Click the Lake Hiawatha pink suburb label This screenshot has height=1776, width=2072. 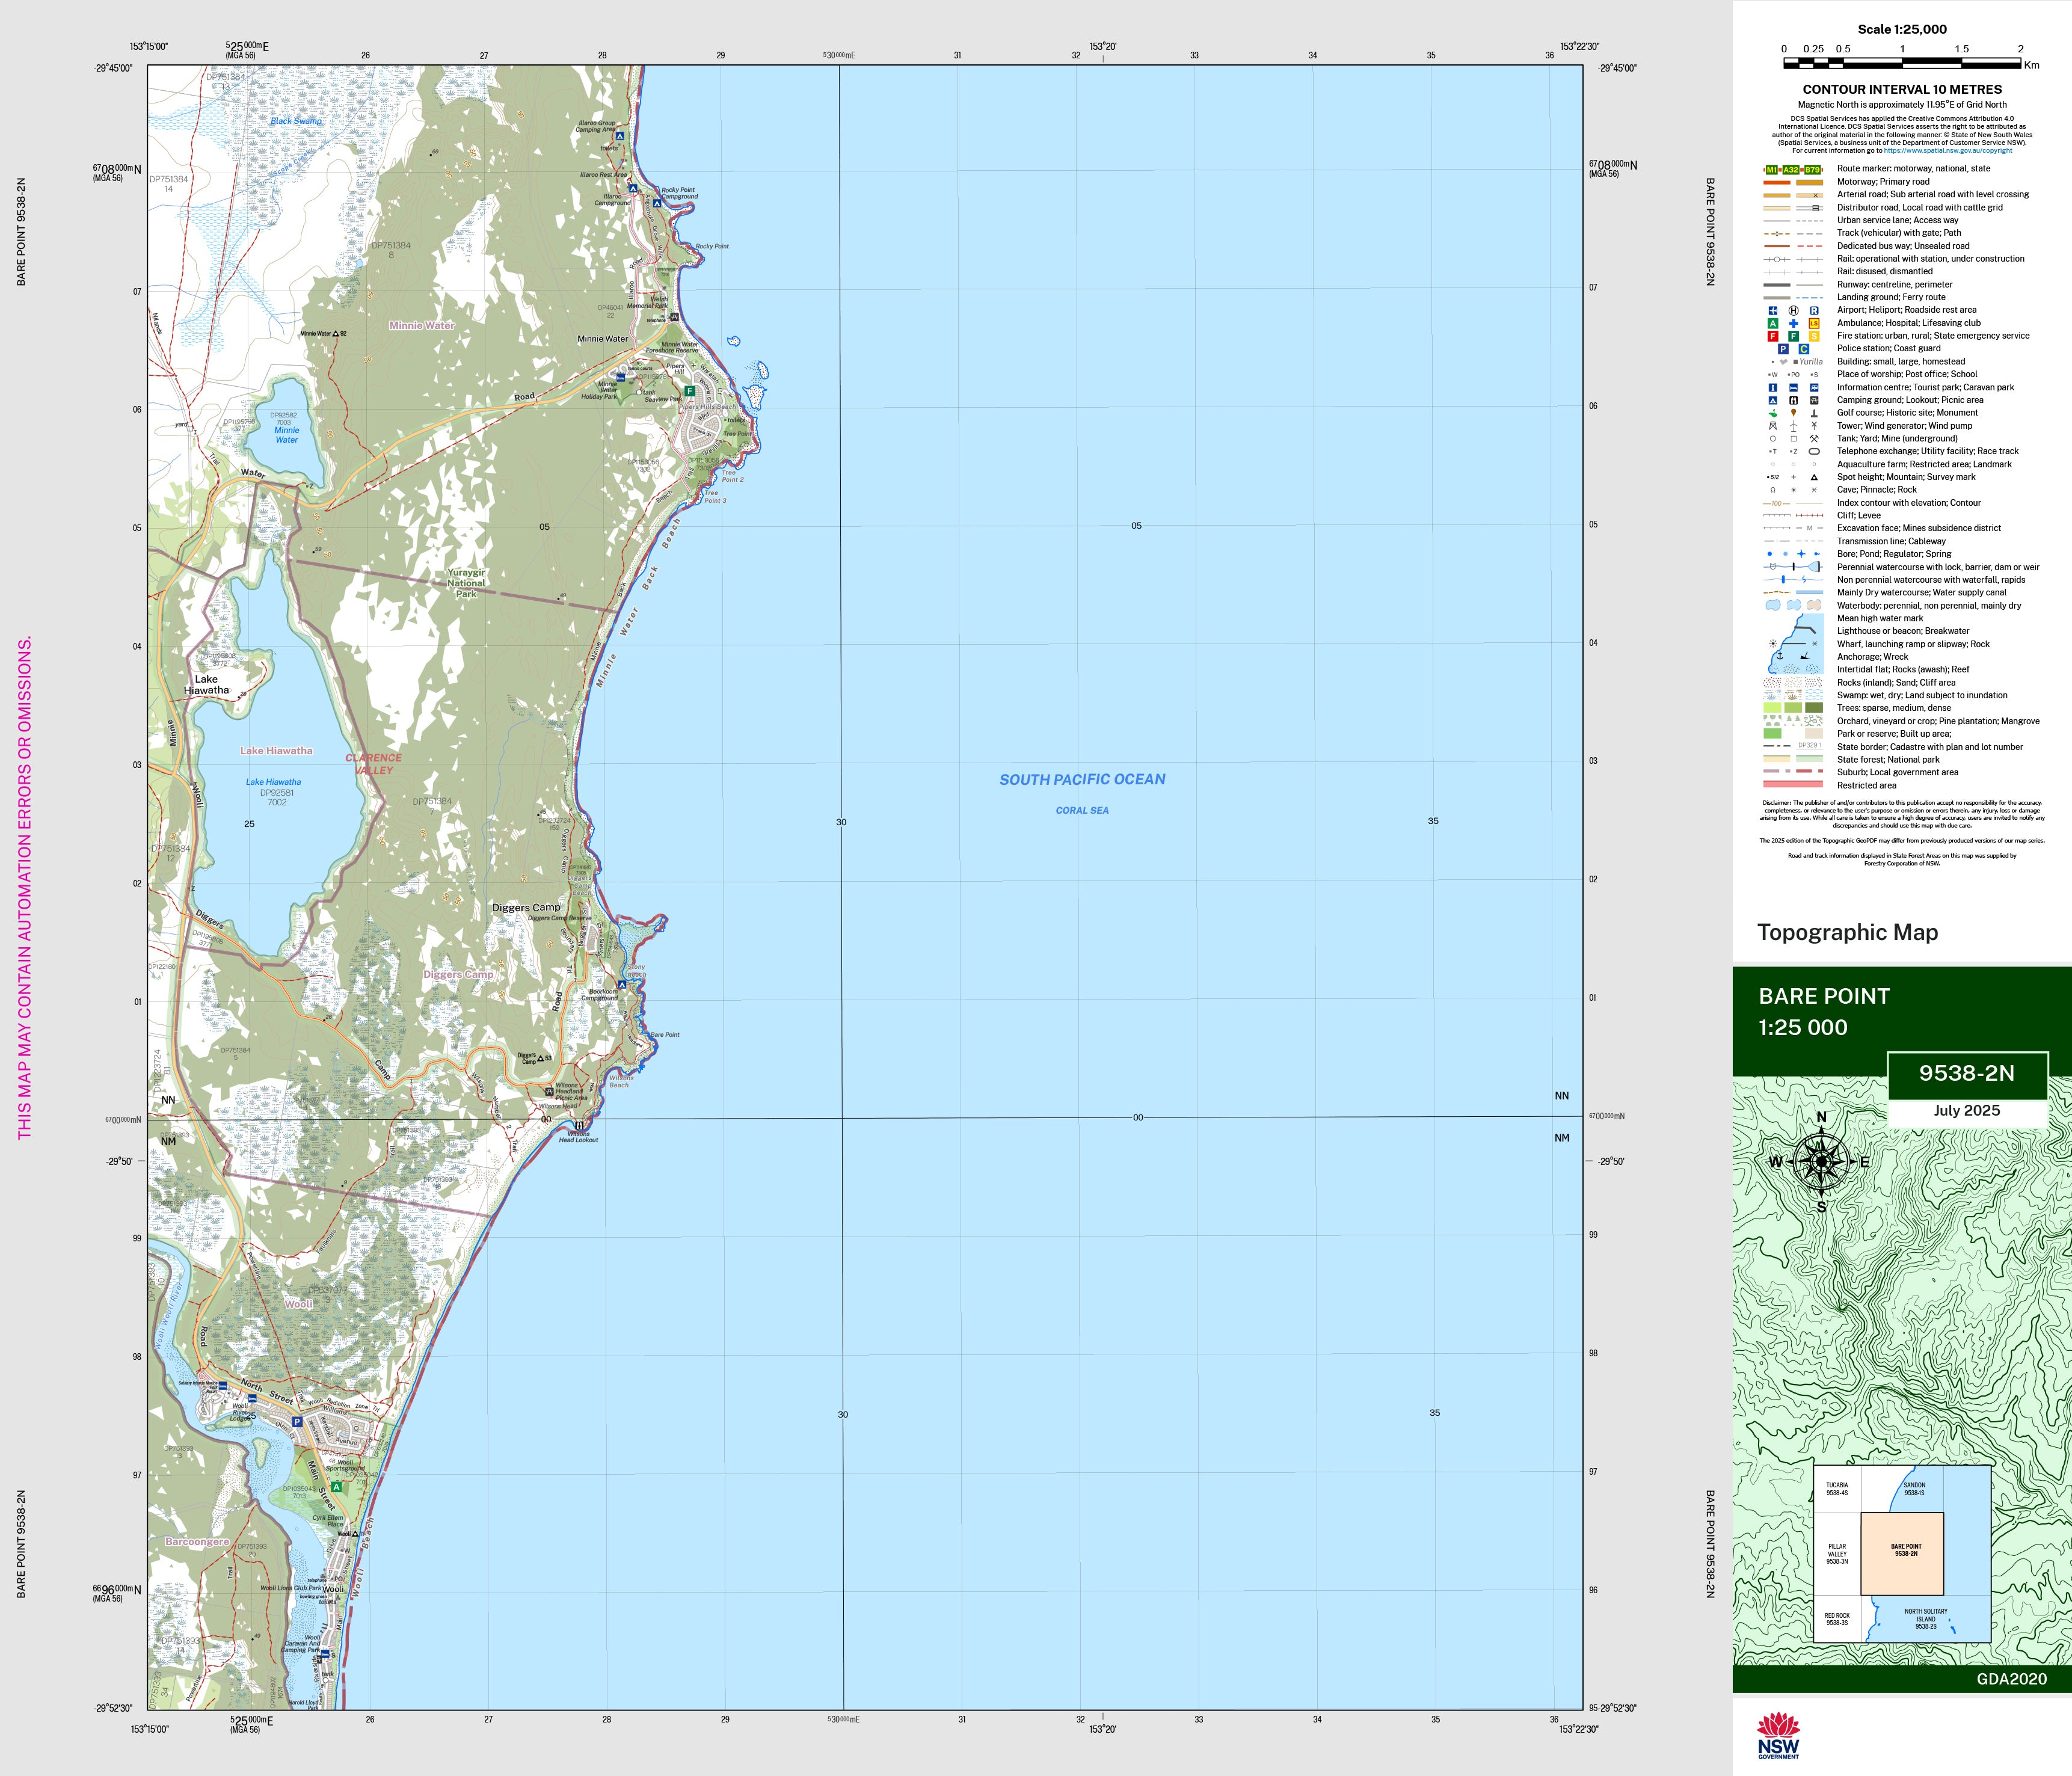tap(276, 751)
